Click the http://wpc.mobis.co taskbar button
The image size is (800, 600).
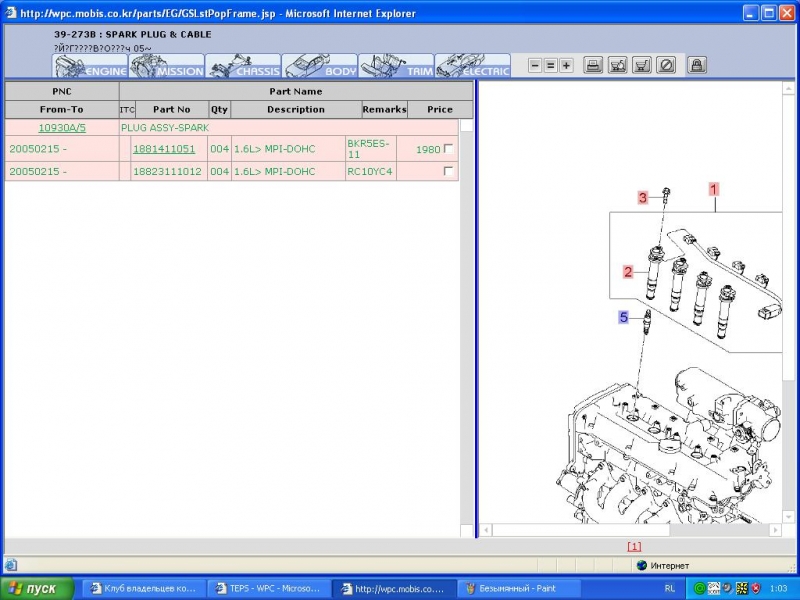point(393,588)
